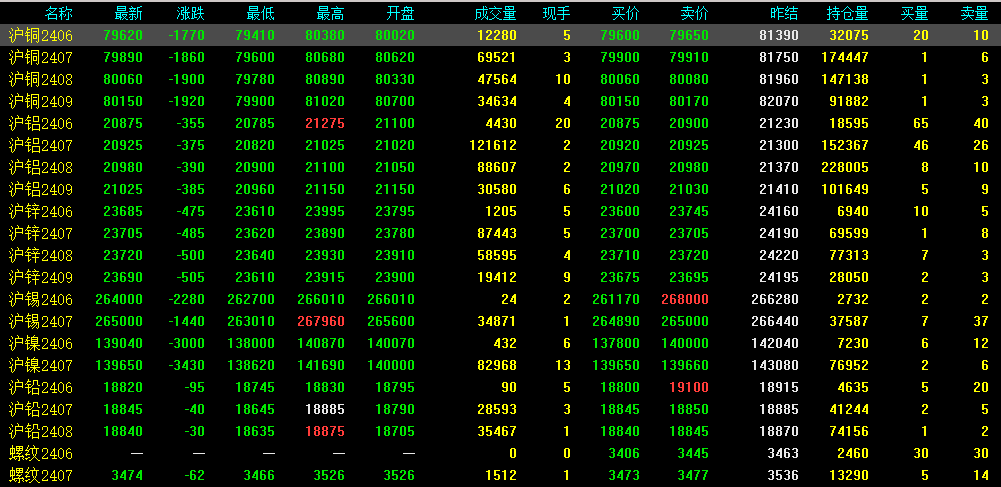The height and width of the screenshot is (487, 1001).
Task: Click previous settlement 24195
Action: pyautogui.click(x=779, y=277)
